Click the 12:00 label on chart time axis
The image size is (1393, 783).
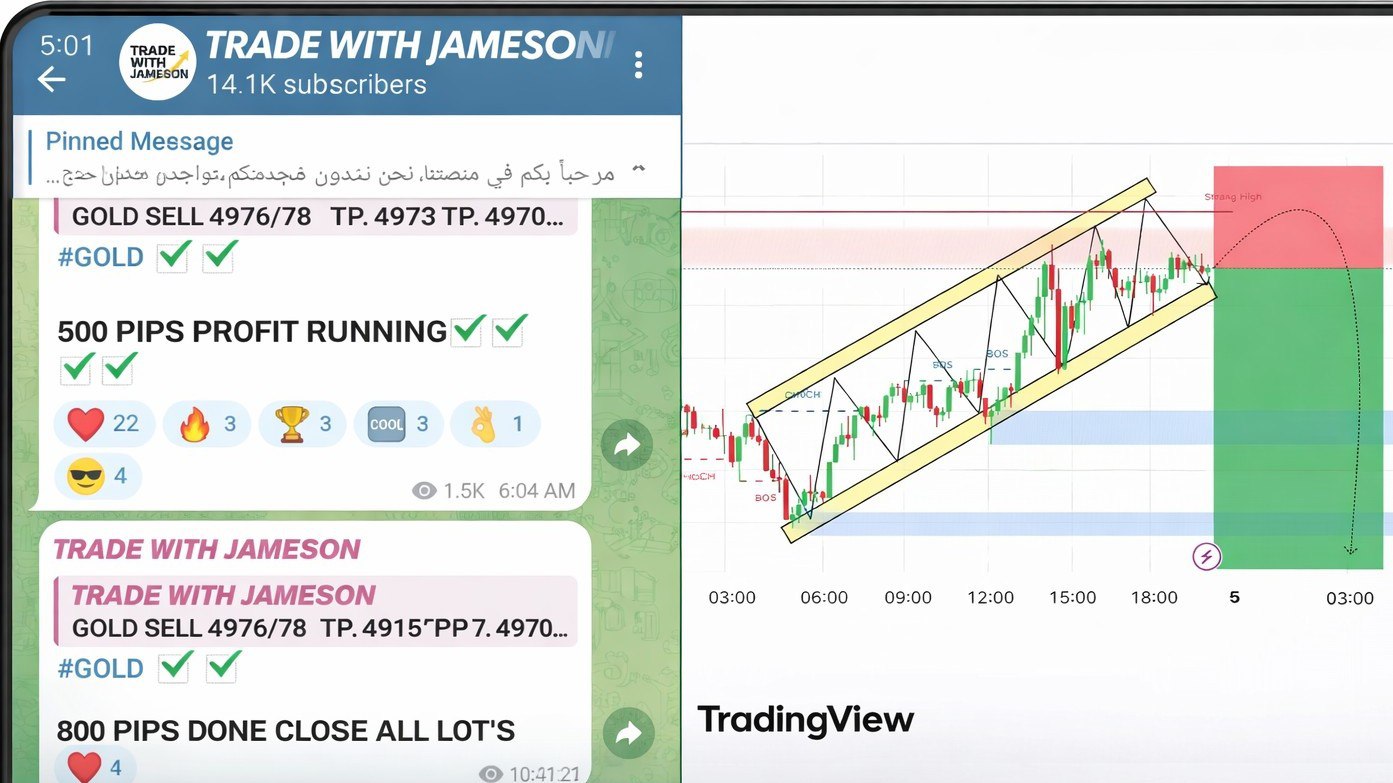(991, 597)
